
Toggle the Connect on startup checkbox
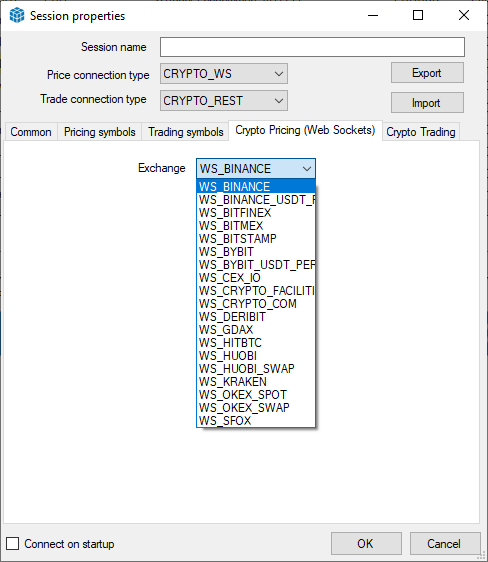click(13, 543)
